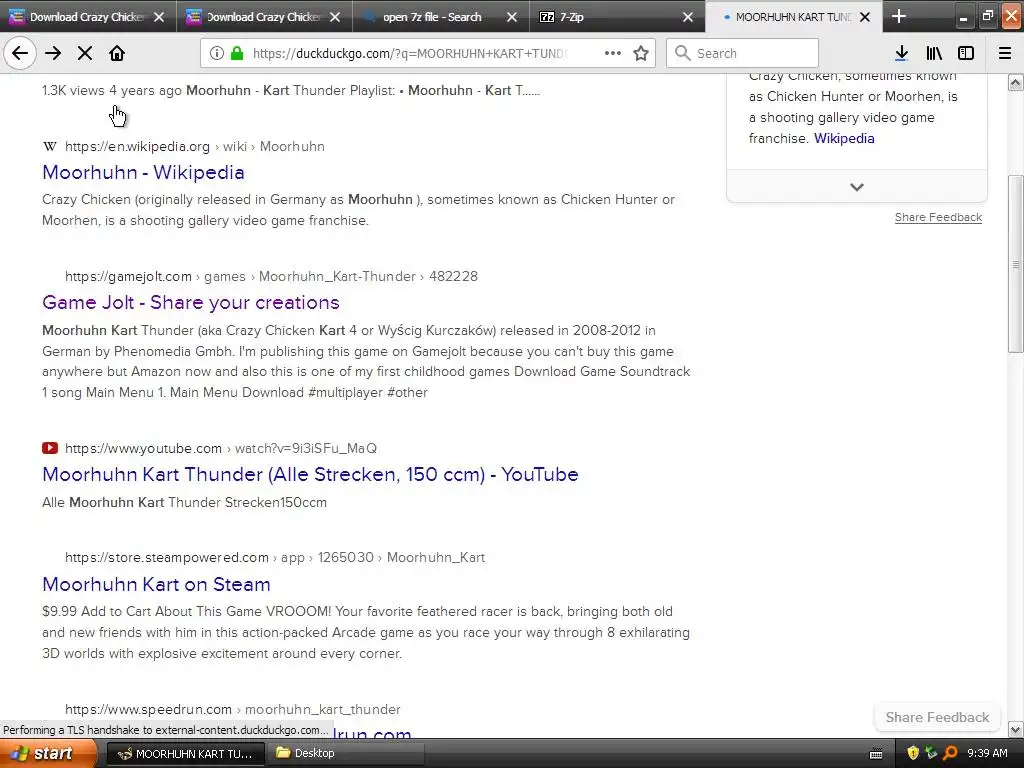Click Share Feedback under the info box
The image size is (1024, 768).
coord(938,217)
